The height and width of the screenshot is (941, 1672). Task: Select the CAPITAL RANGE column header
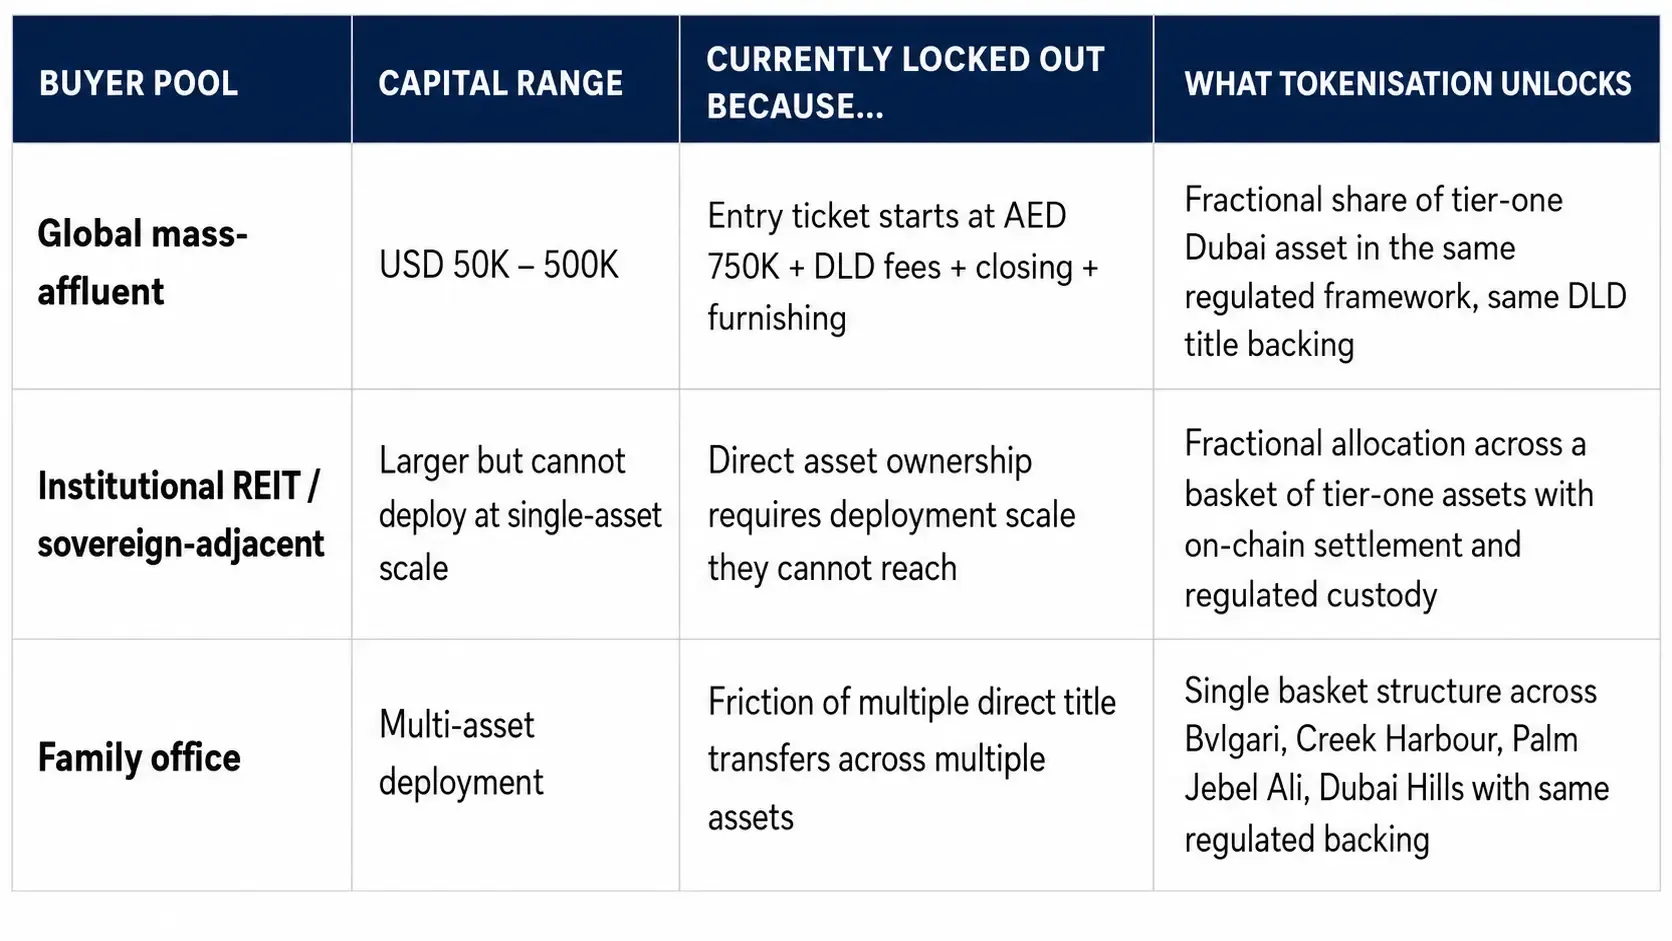pos(515,80)
